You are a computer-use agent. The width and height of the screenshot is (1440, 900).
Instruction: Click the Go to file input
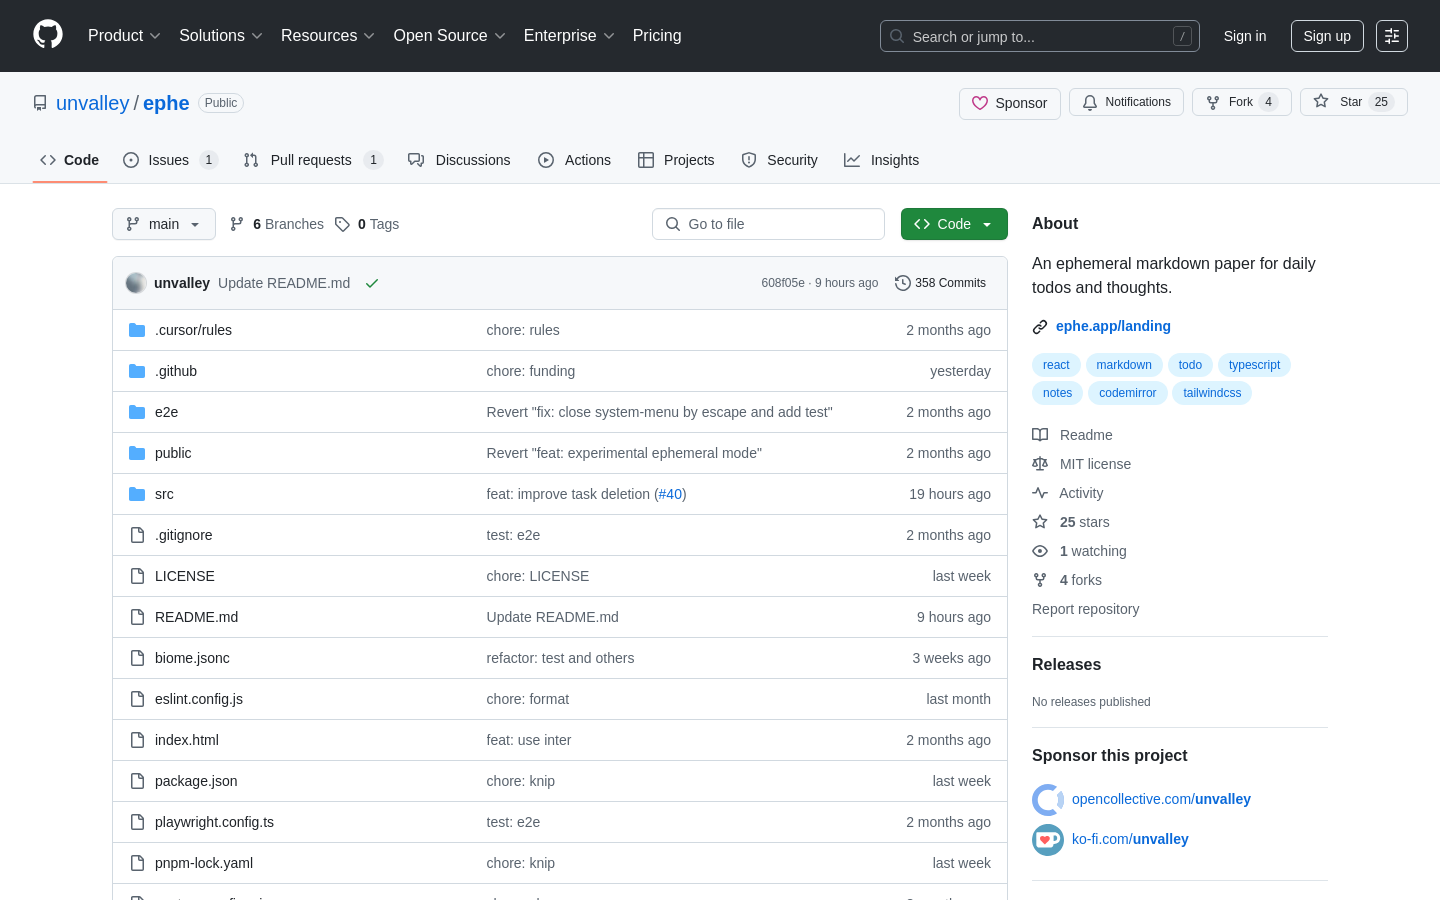point(768,224)
